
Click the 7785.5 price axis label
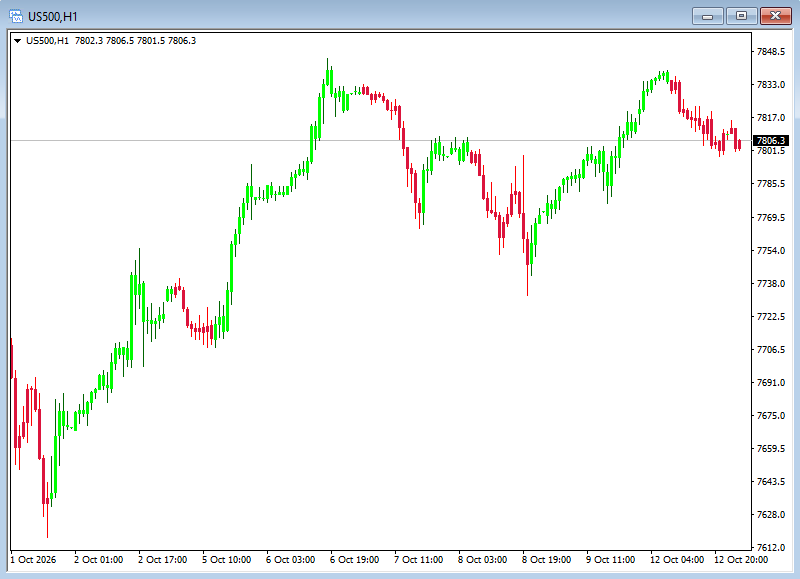click(x=771, y=184)
